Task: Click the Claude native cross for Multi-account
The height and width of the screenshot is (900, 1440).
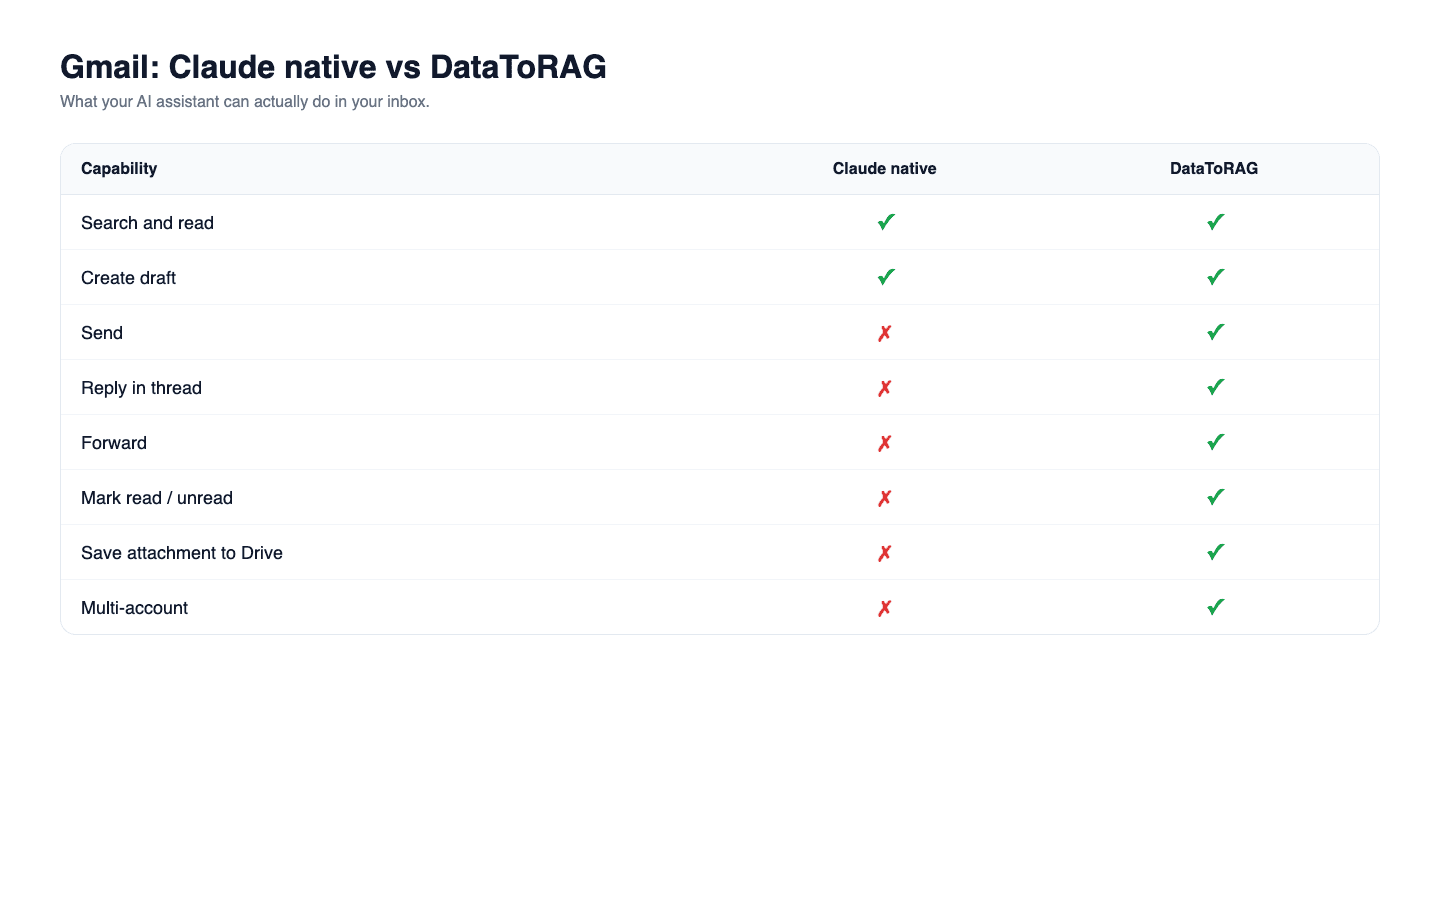Action: [x=885, y=608]
